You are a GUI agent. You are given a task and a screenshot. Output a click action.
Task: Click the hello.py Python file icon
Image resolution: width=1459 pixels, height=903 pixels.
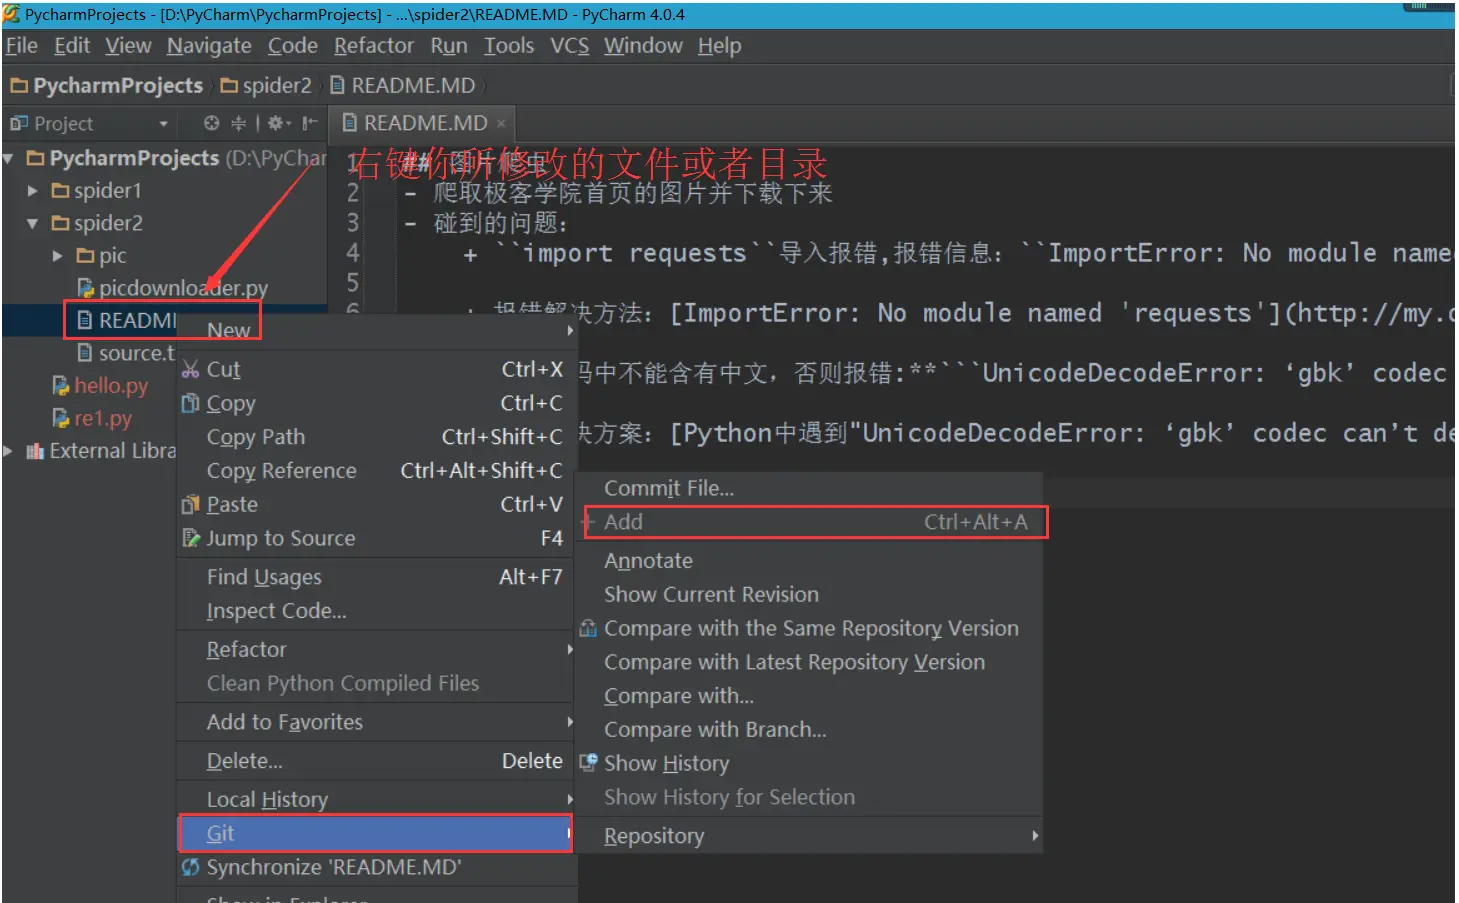click(x=61, y=385)
